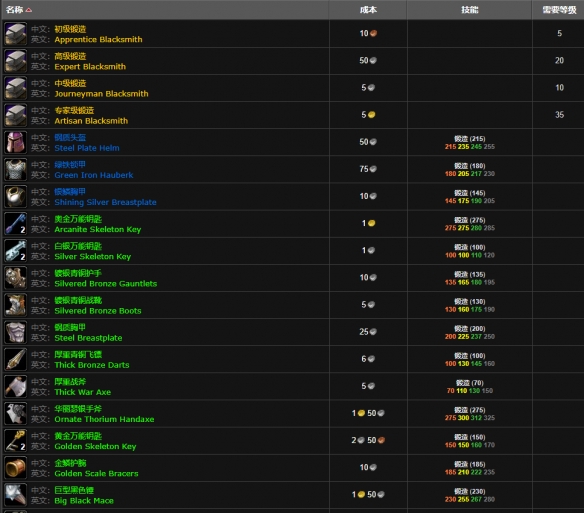Sort by the 技能 skill column header
Screen dimensions: 584x513
(x=470, y=10)
